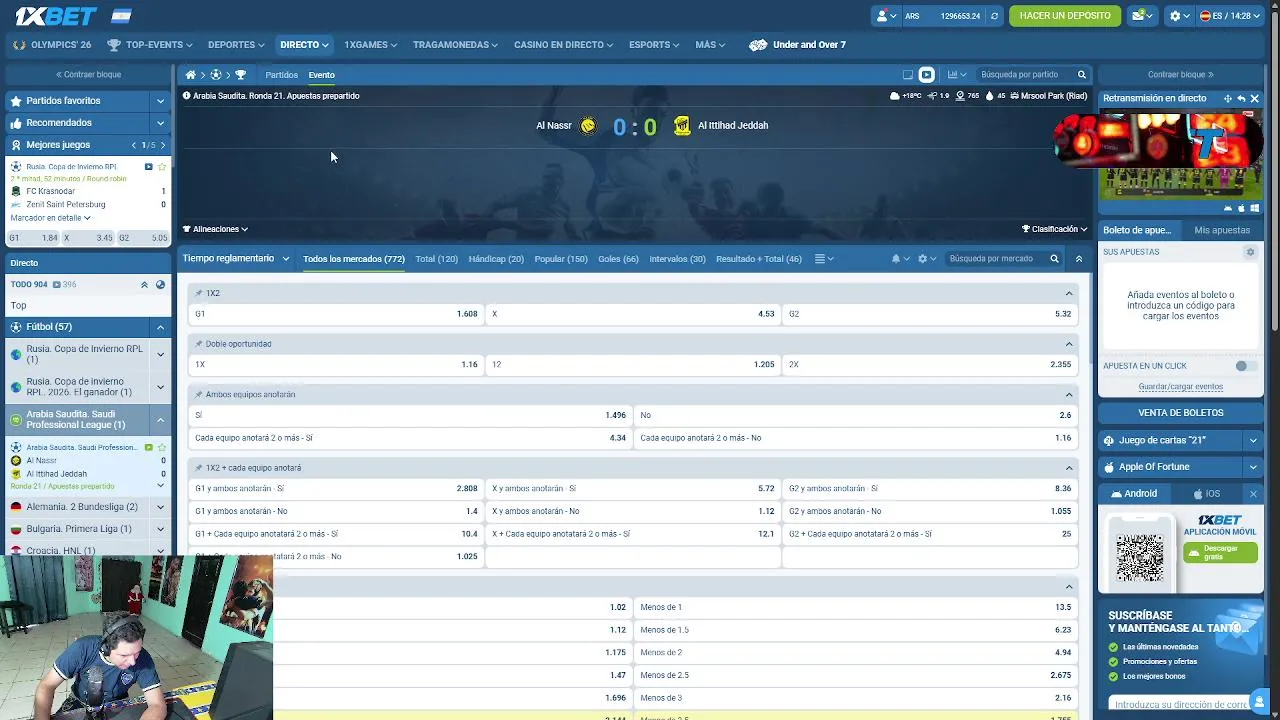This screenshot has height=720, width=1280.
Task: Click the football breadcrumb icon
Action: (x=215, y=75)
